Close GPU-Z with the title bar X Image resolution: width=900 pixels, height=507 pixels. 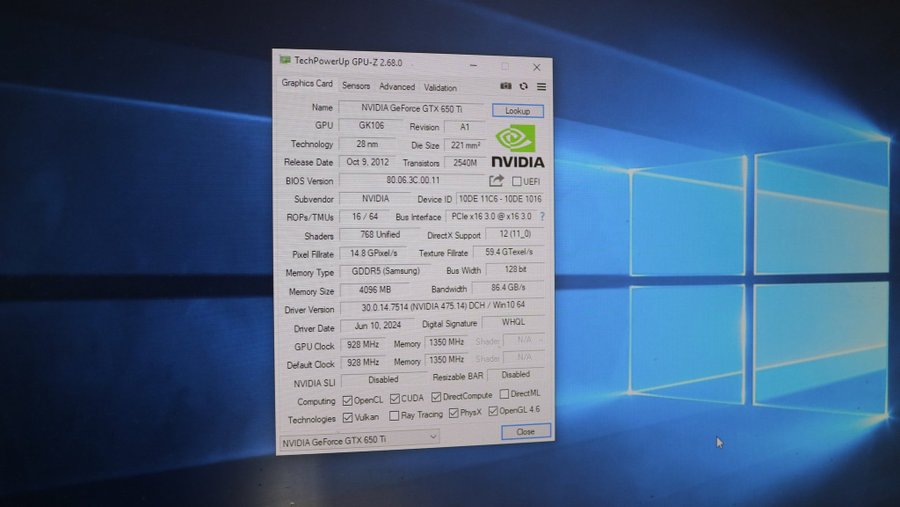point(536,67)
